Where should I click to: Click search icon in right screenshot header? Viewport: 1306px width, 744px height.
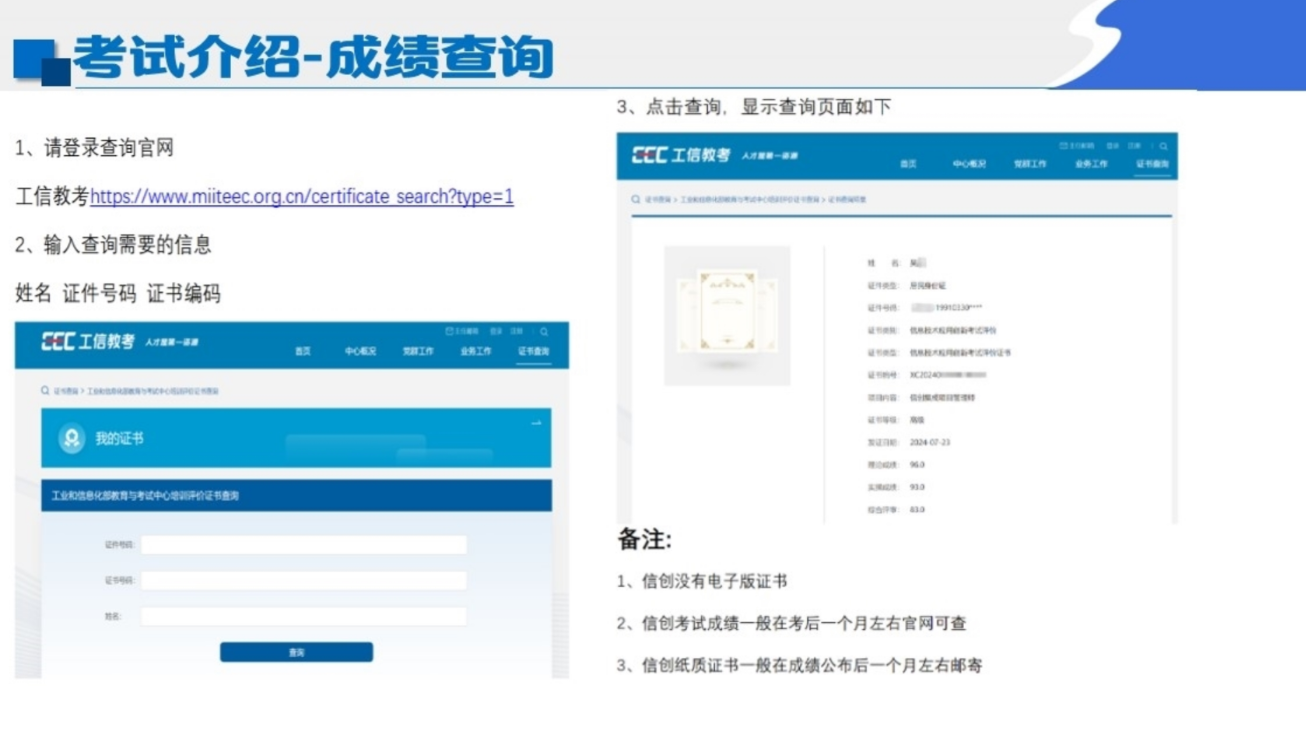tap(1163, 146)
